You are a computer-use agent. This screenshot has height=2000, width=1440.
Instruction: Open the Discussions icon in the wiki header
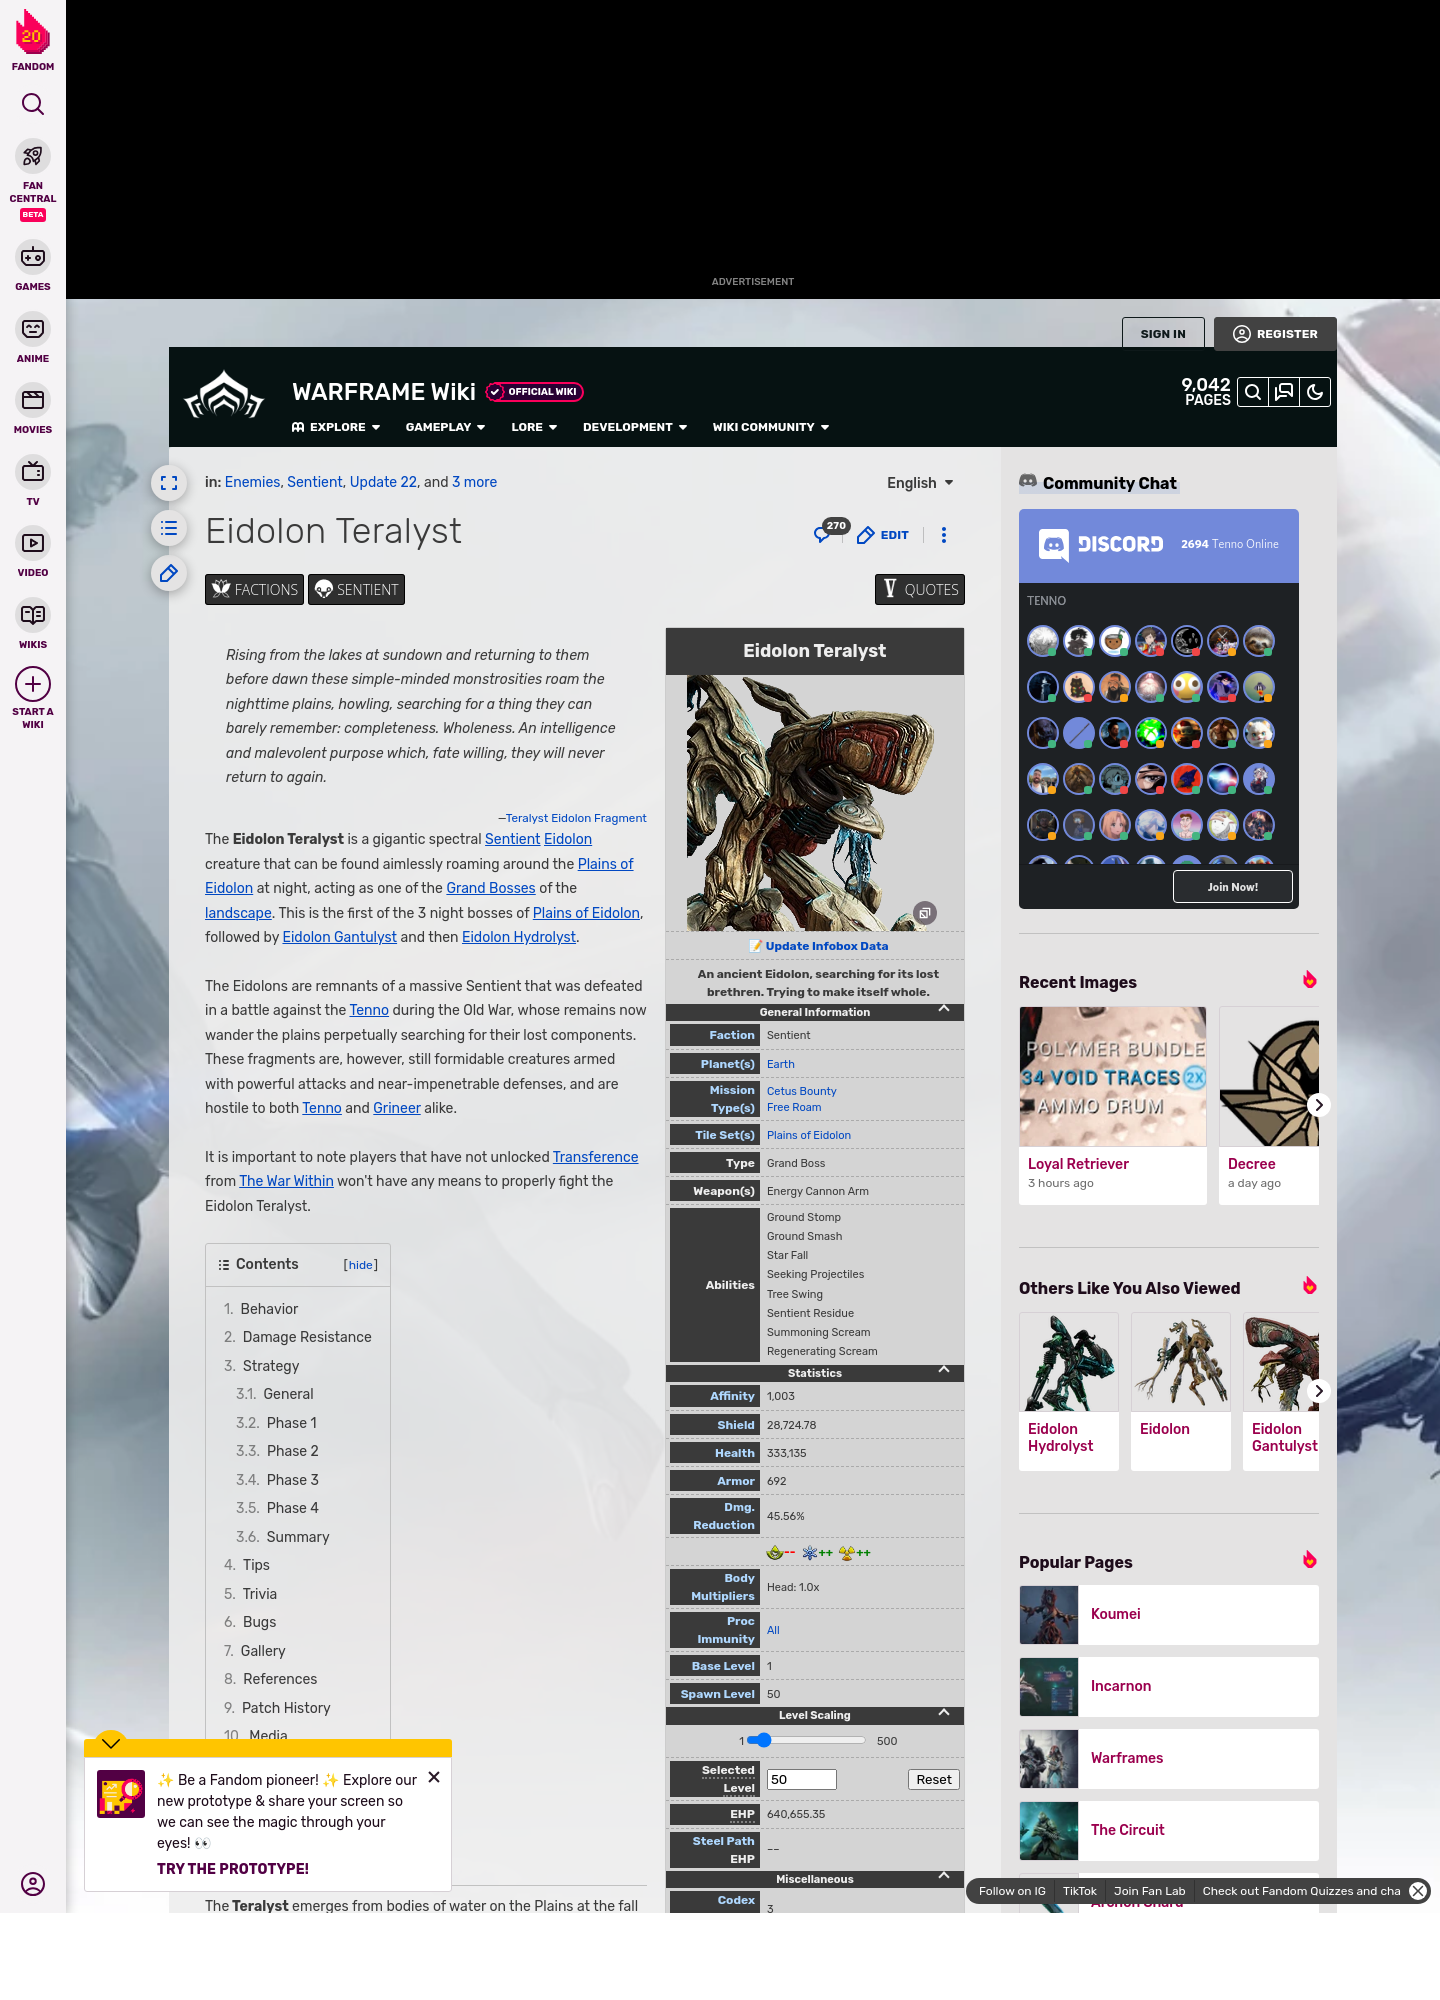click(1284, 392)
